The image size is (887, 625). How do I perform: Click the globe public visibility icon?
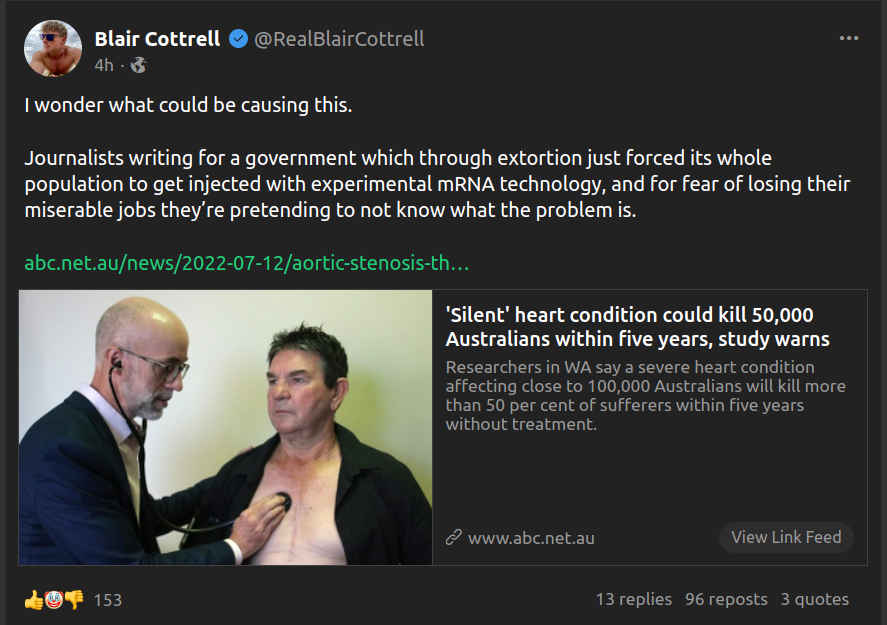point(138,65)
